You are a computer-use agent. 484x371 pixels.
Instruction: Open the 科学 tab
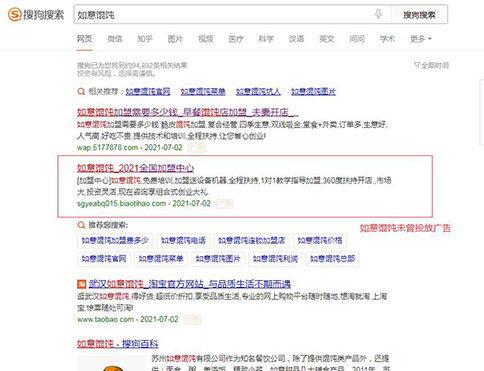coord(266,39)
